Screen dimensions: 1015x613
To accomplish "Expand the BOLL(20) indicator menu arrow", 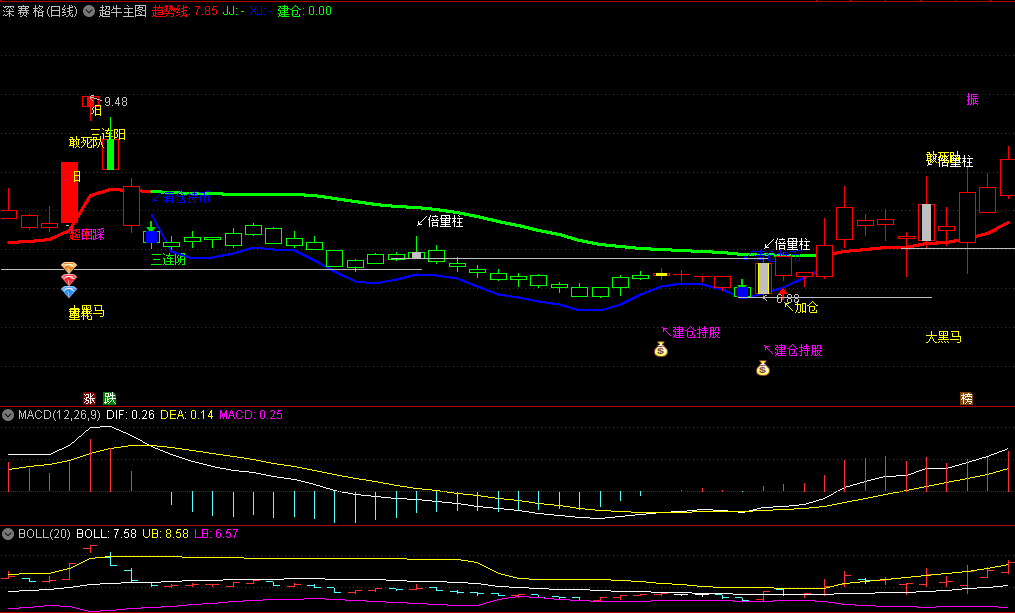I will 8,534.
